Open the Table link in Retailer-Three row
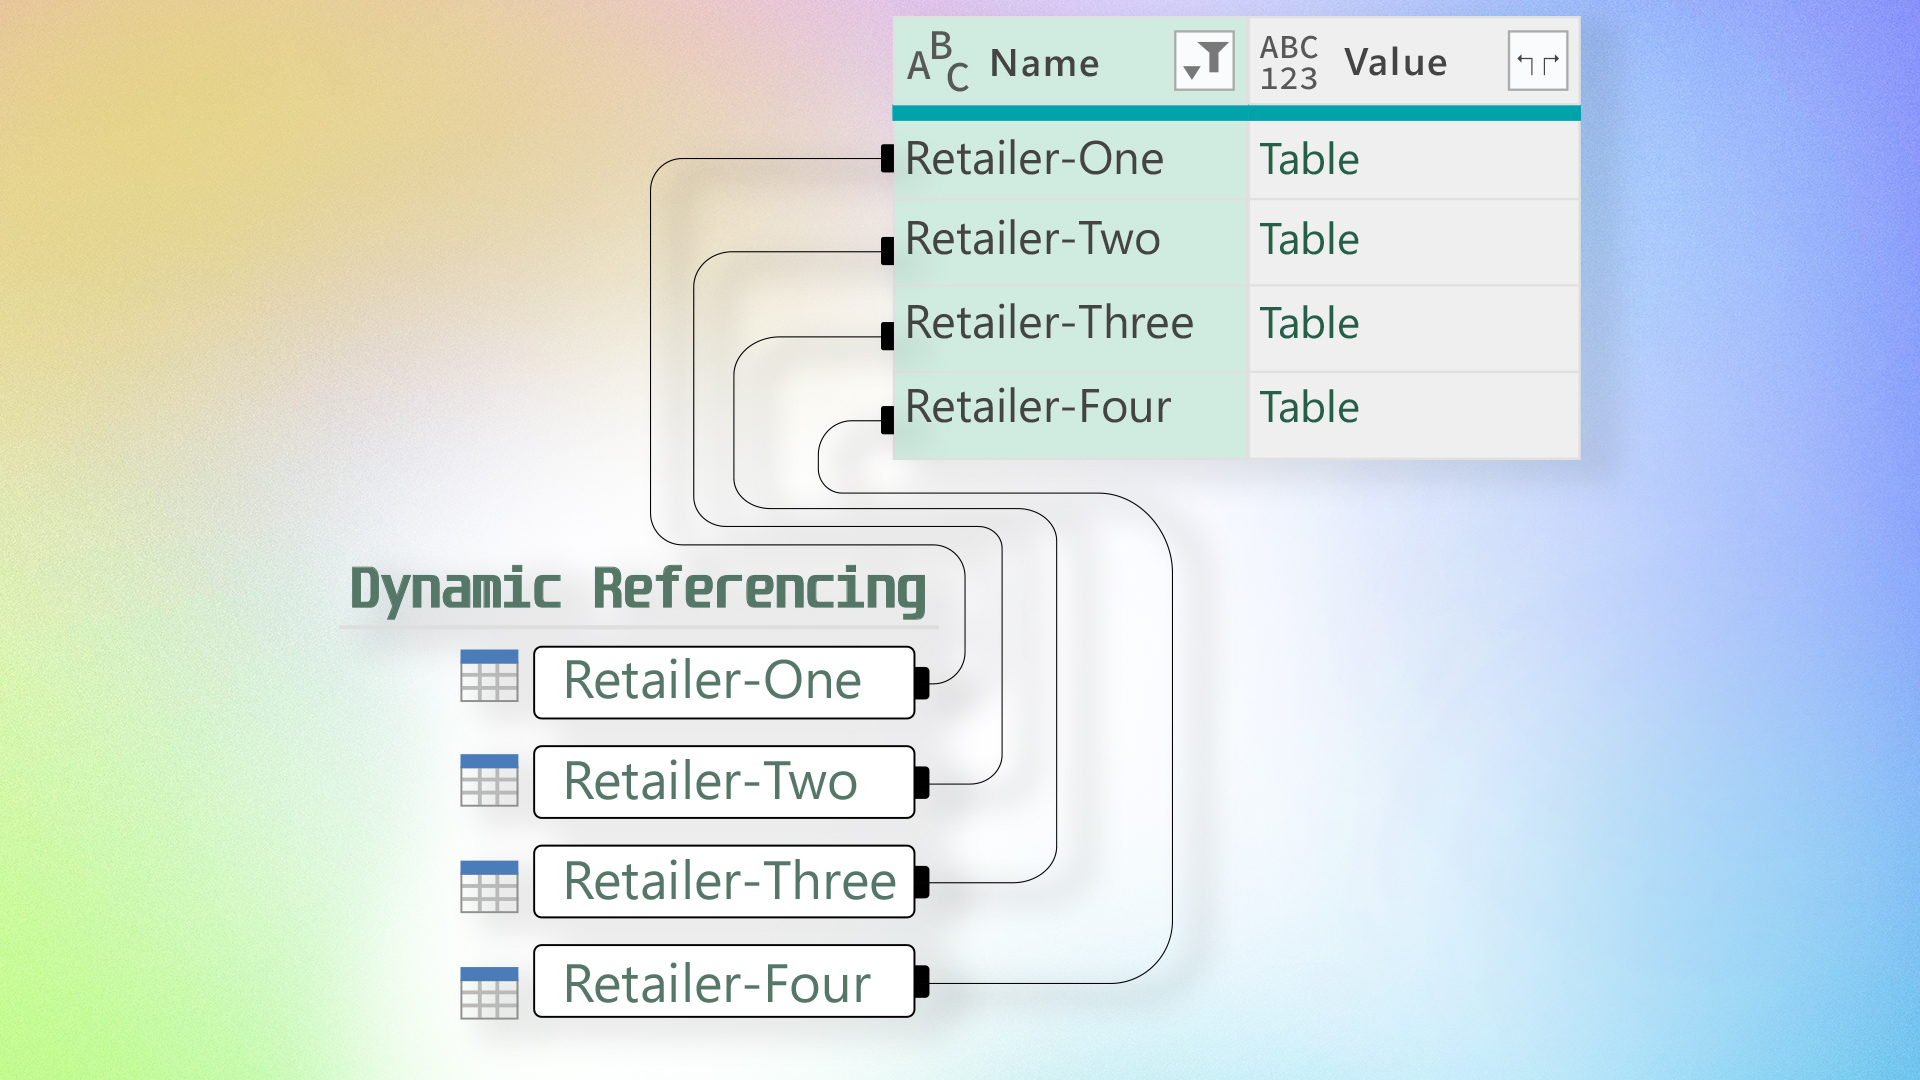This screenshot has width=1920, height=1080. tap(1309, 324)
